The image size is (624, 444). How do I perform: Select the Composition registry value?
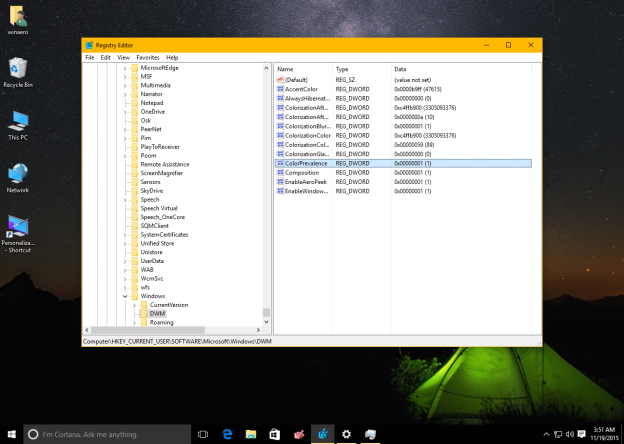pyautogui.click(x=302, y=173)
